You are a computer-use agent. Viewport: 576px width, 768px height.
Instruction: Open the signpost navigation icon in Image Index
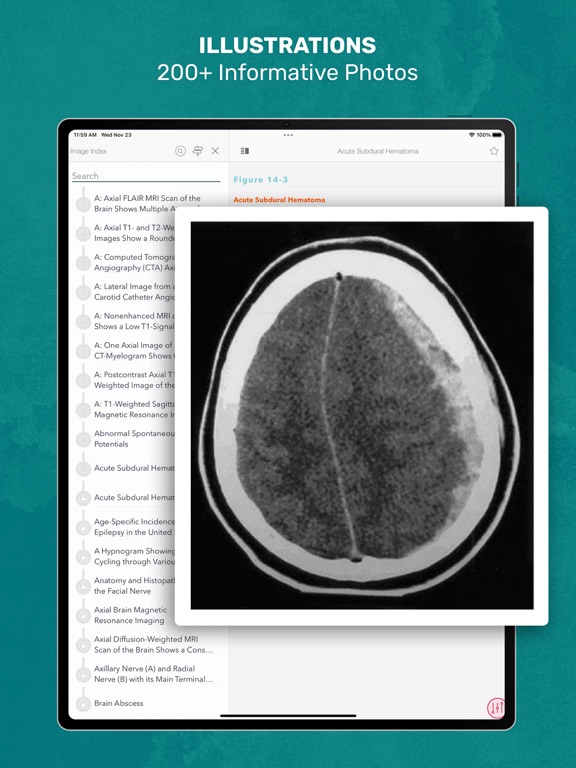tap(198, 151)
